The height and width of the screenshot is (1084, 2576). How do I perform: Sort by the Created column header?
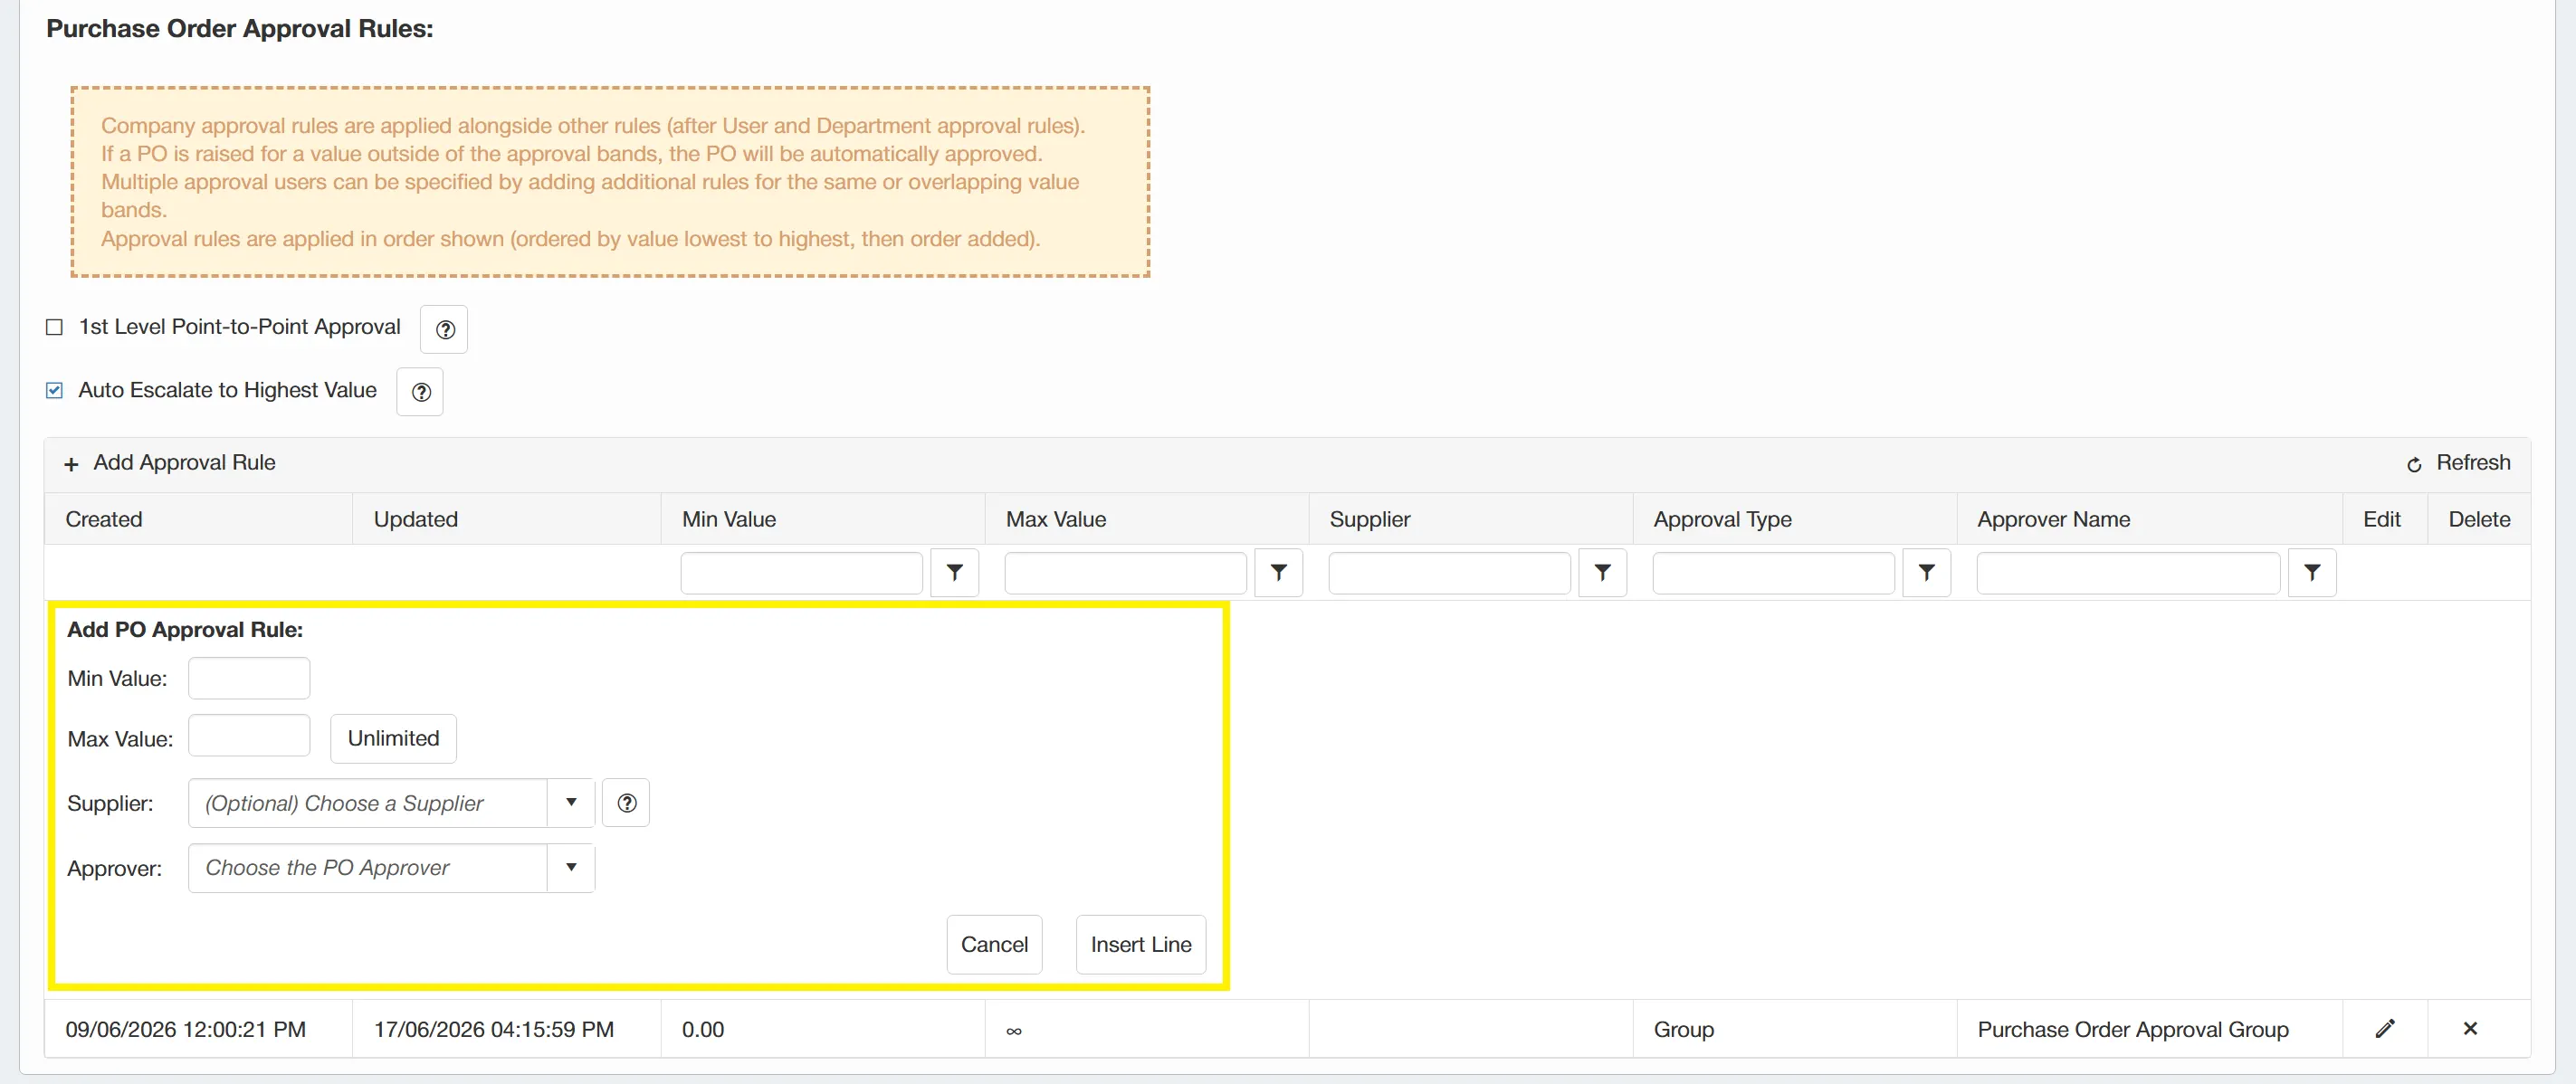(104, 519)
